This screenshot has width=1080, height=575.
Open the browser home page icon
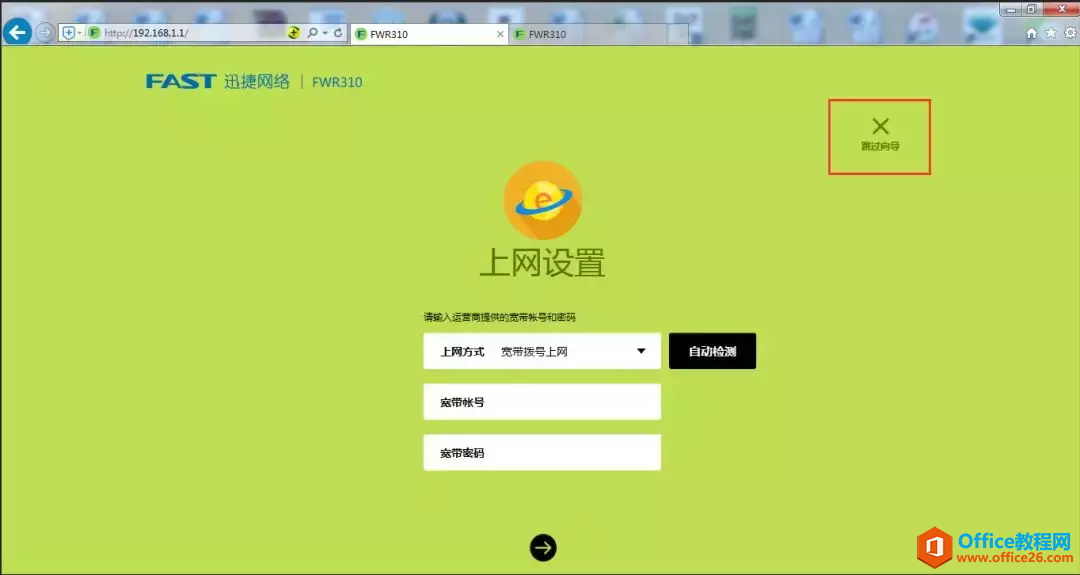coord(1032,33)
